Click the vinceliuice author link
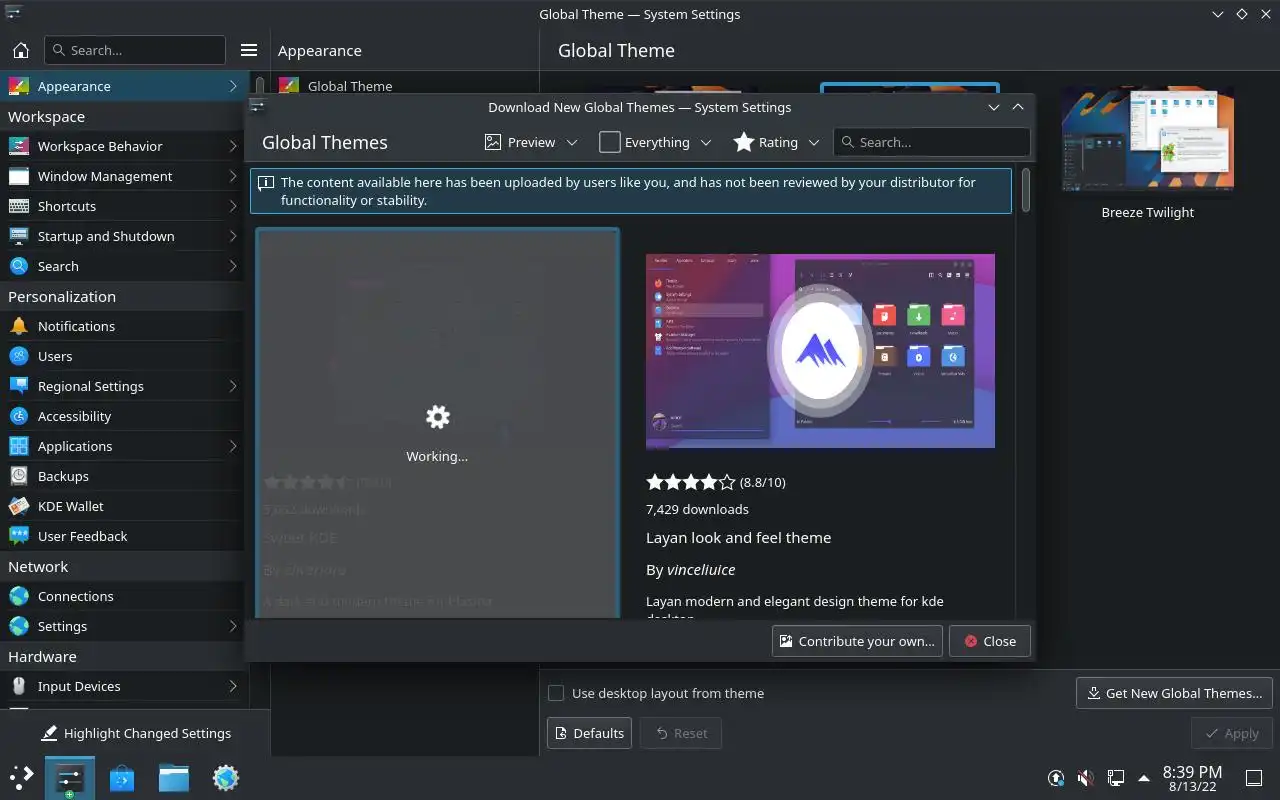This screenshot has height=800, width=1280. pos(701,570)
